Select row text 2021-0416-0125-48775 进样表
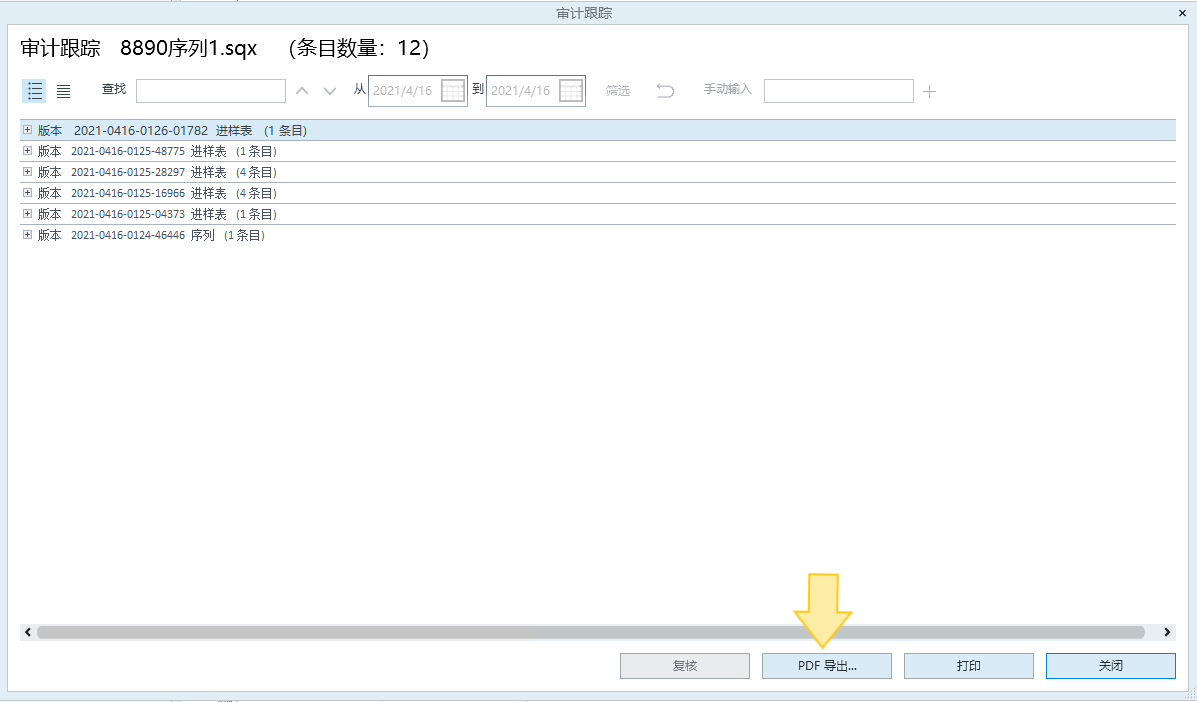This screenshot has height=702, width=1197. 149,151
